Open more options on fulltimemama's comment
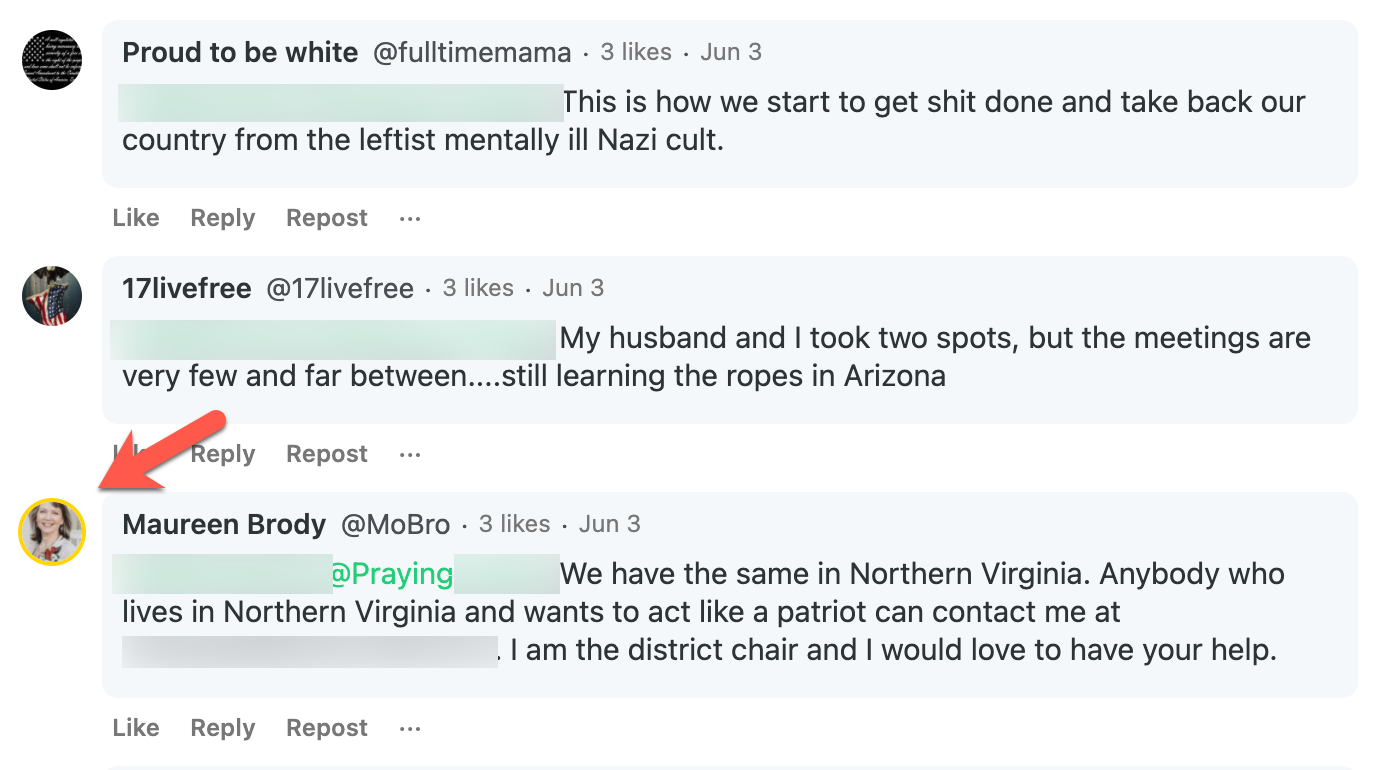 [410, 218]
